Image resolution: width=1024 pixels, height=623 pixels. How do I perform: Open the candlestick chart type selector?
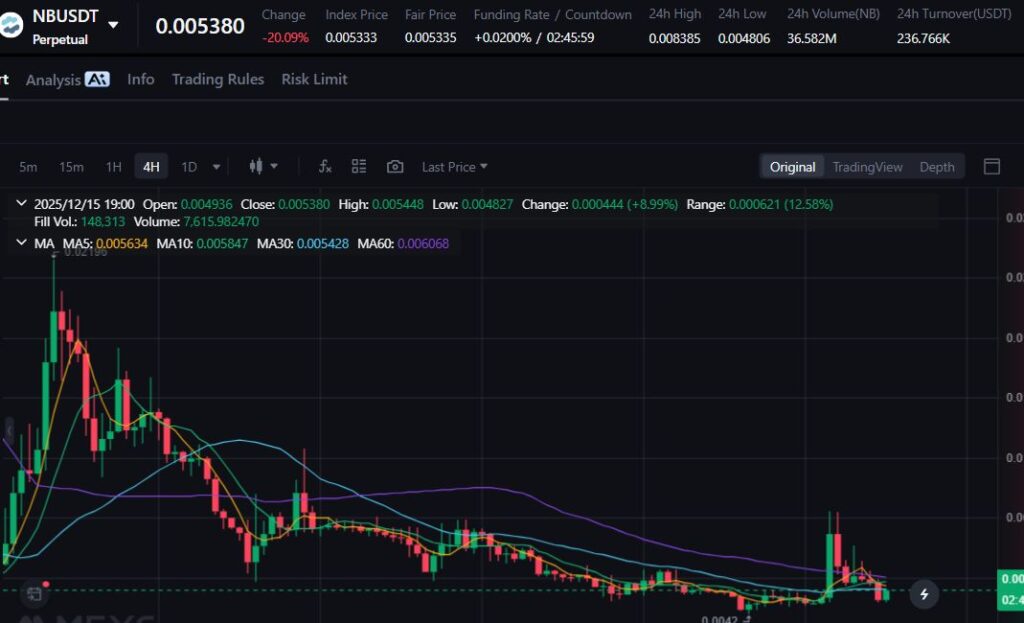[263, 167]
